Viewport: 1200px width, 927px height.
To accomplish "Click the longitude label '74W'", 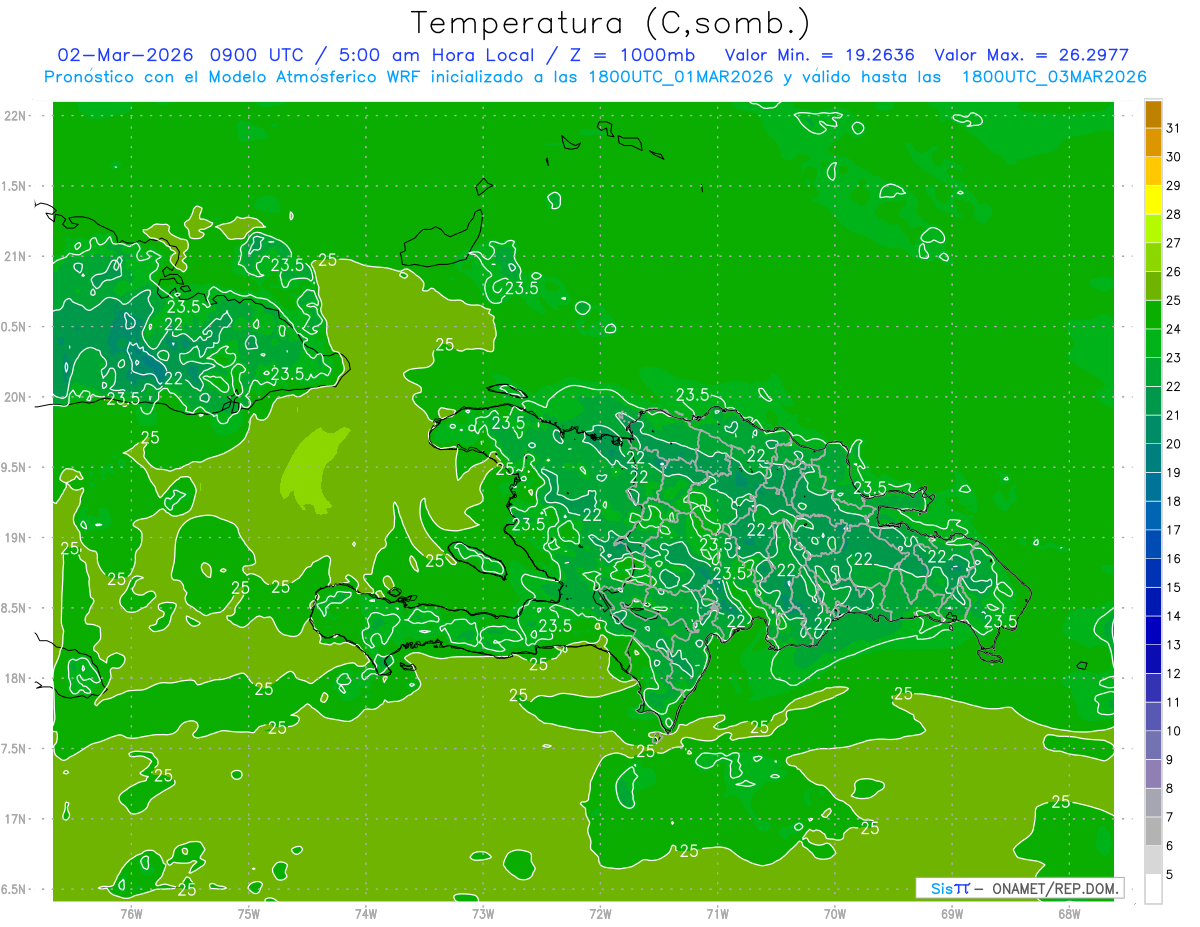I will (366, 913).
